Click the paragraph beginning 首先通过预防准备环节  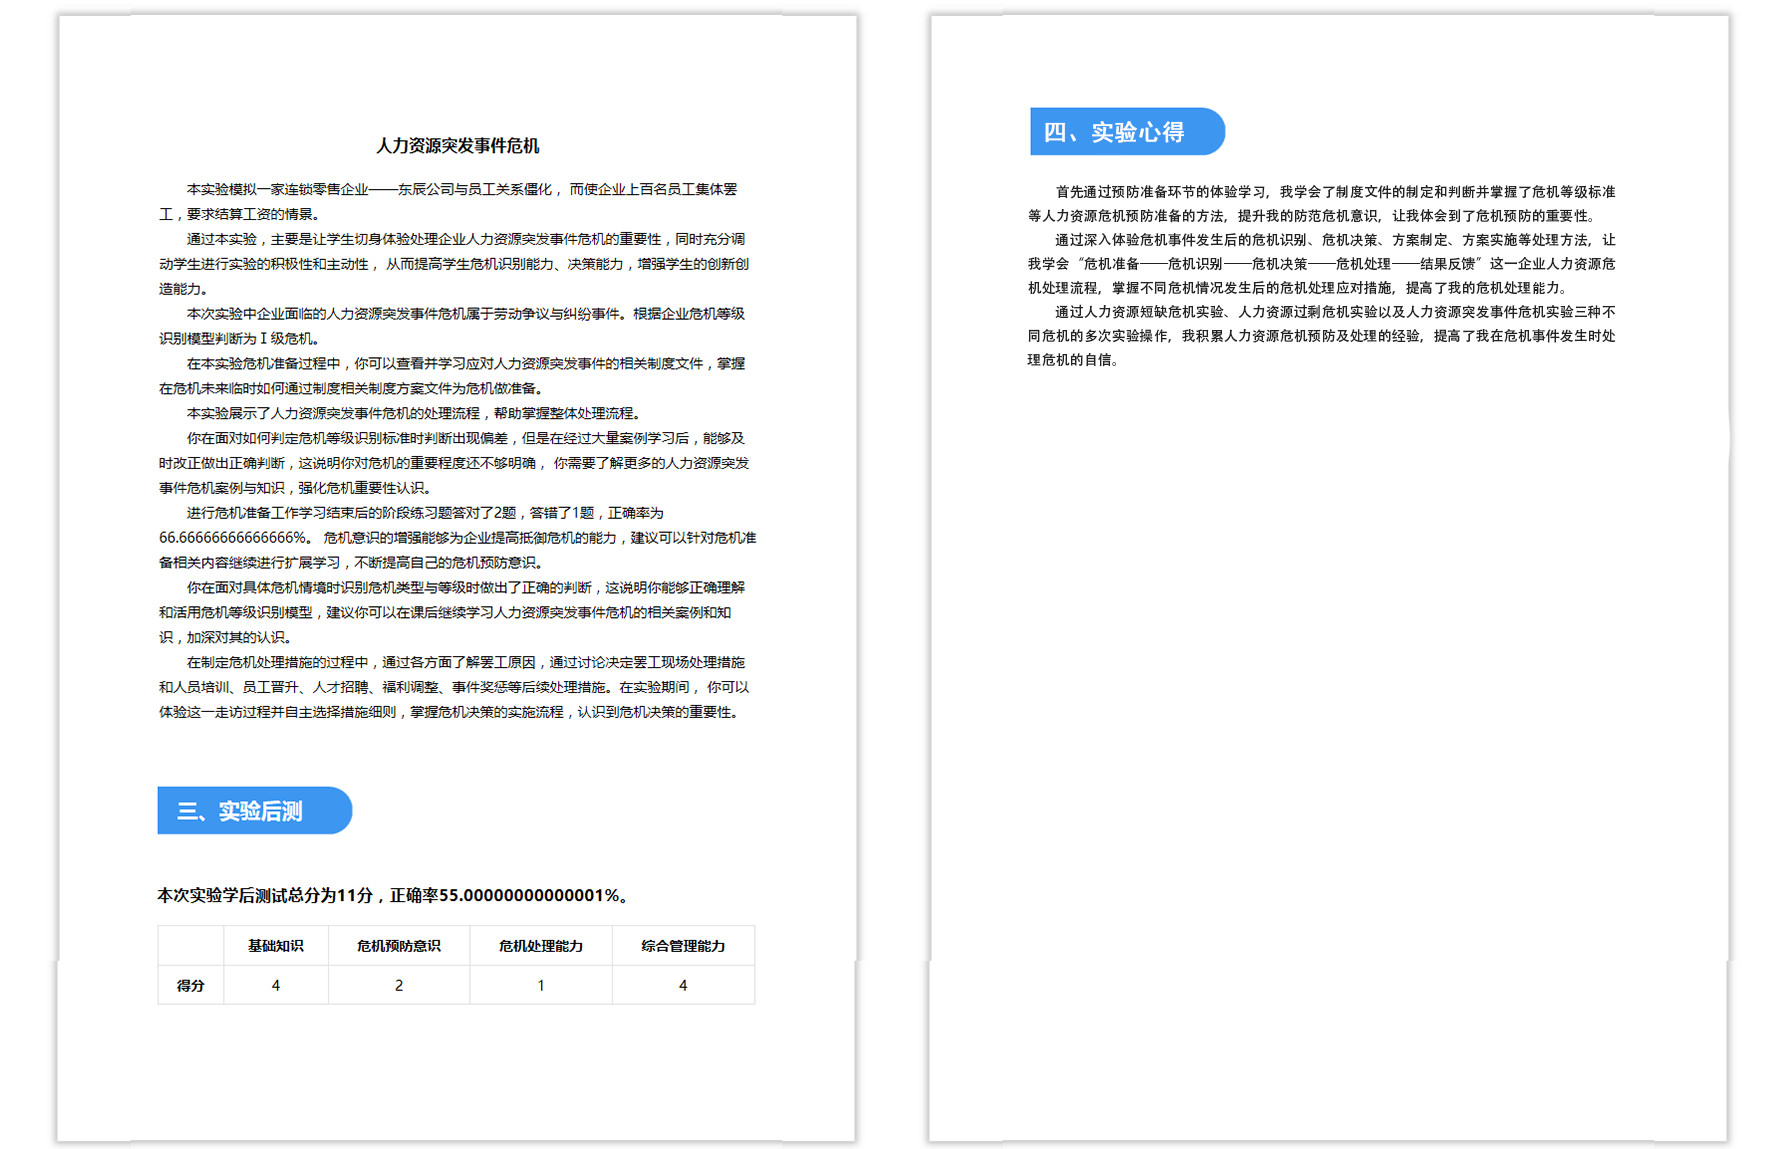coord(1320,204)
